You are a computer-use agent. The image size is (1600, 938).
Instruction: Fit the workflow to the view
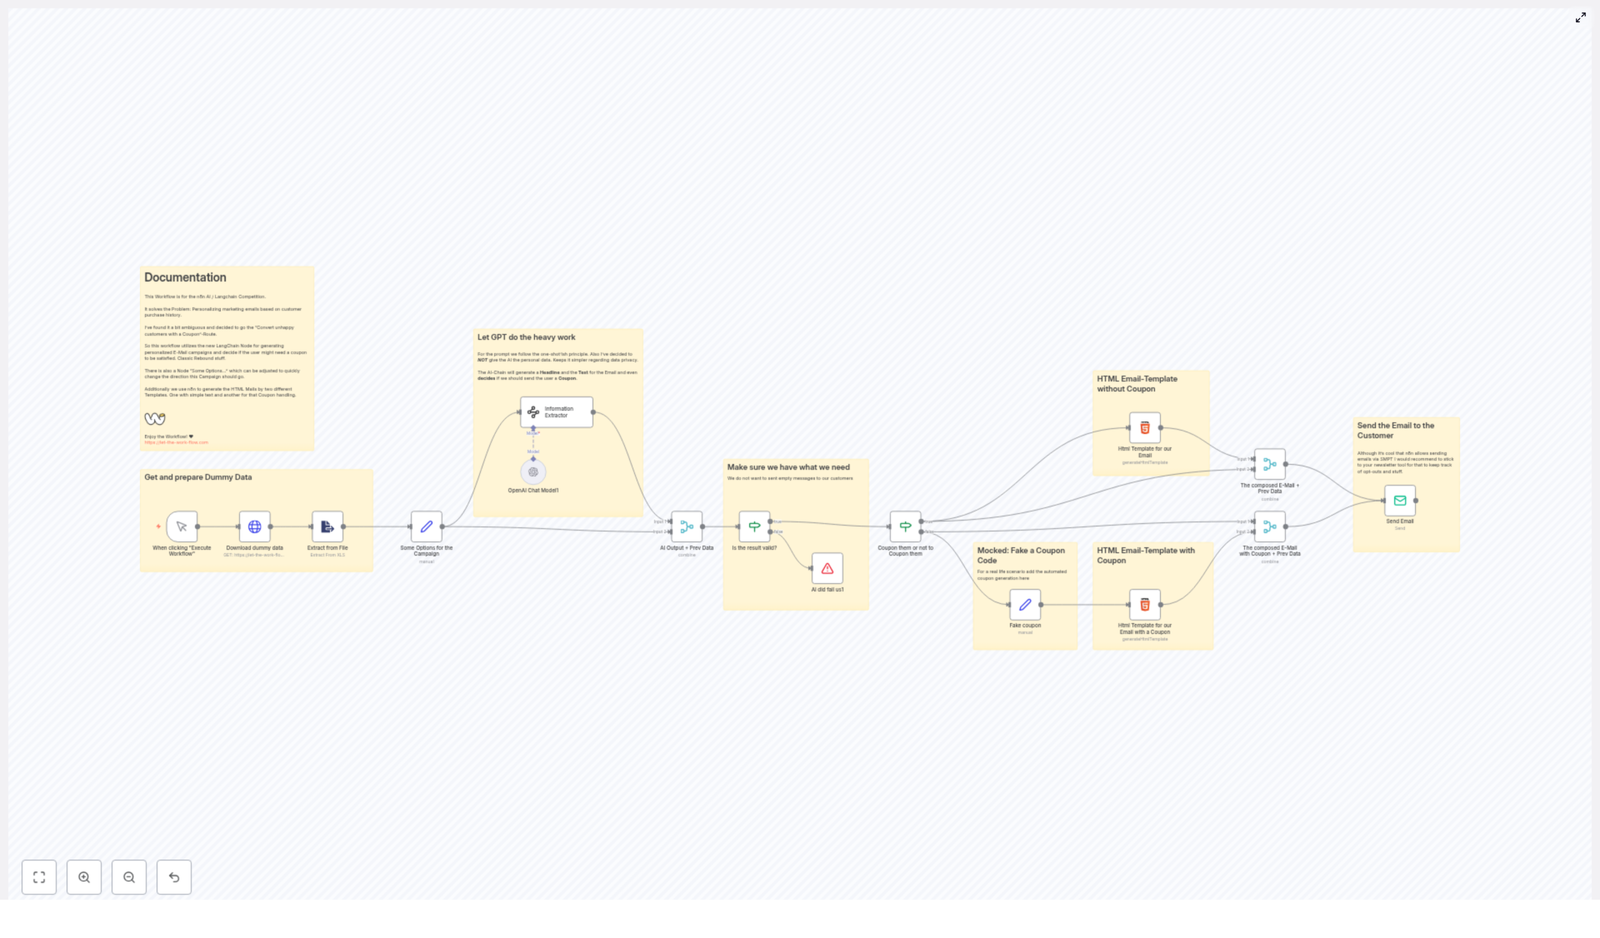click(x=39, y=877)
